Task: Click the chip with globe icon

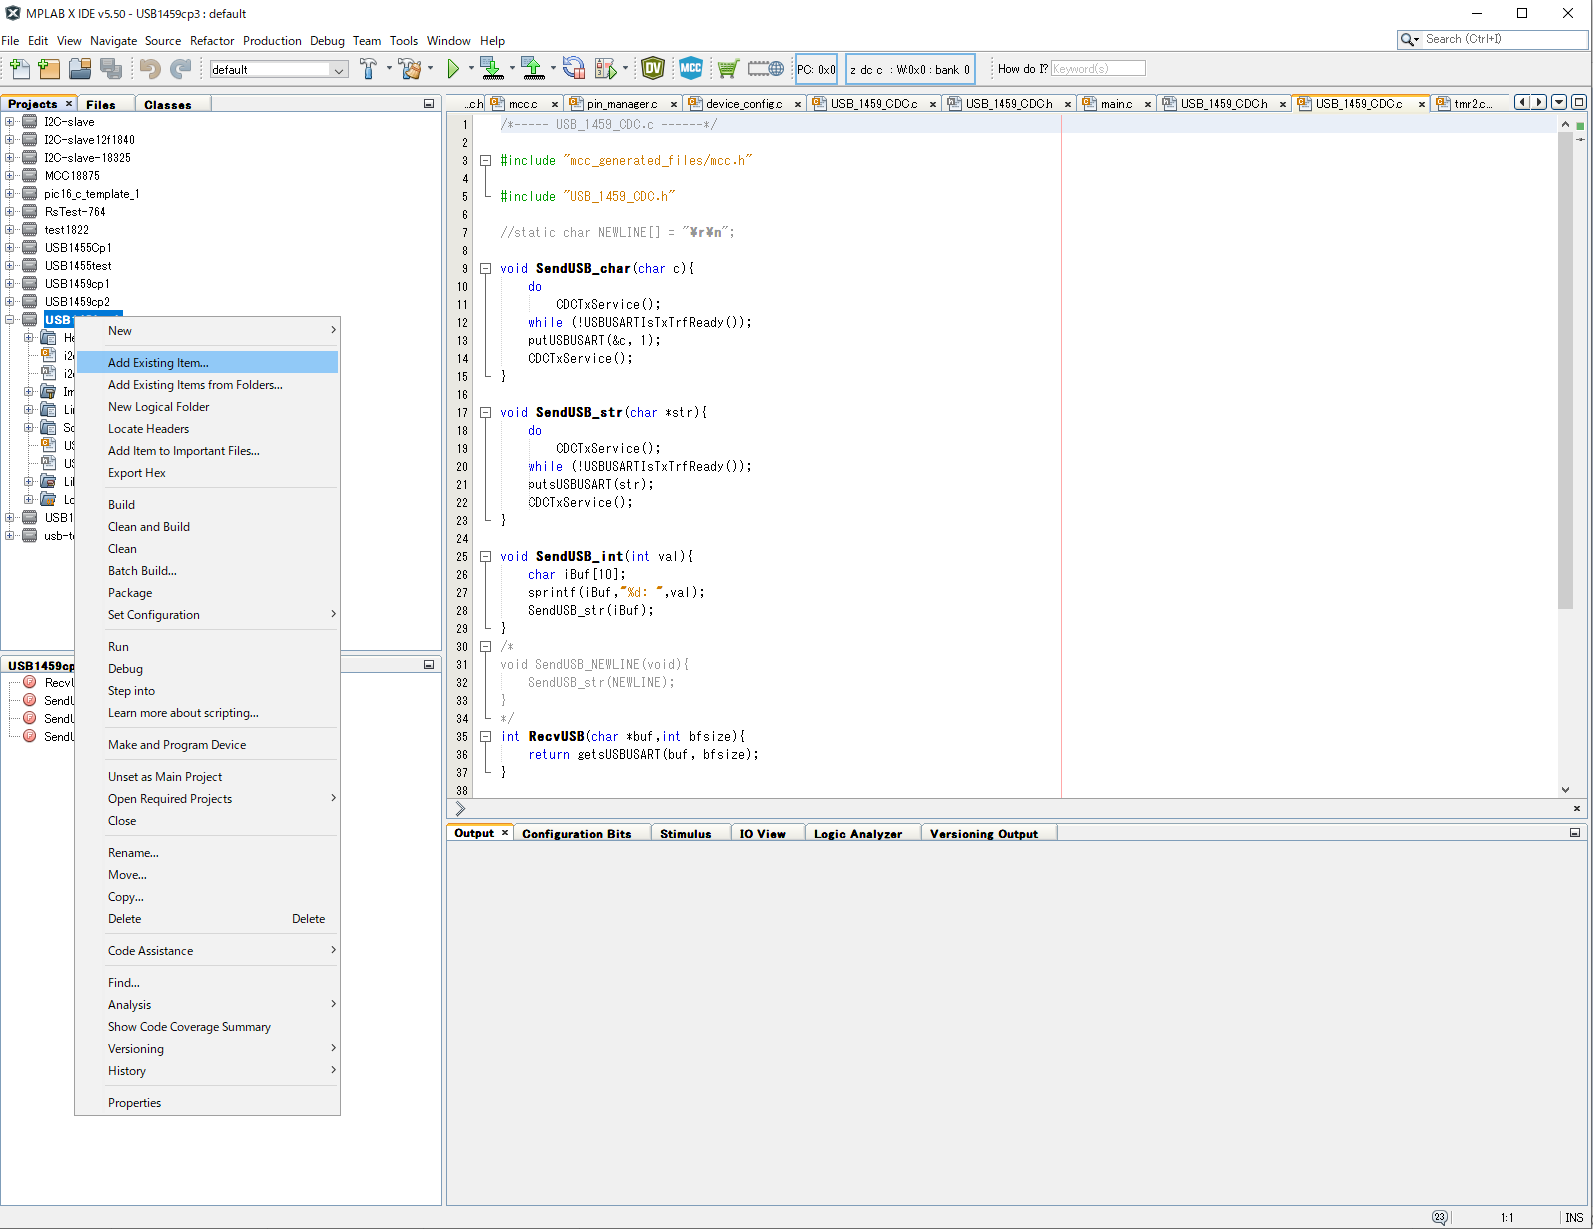Action: click(766, 68)
